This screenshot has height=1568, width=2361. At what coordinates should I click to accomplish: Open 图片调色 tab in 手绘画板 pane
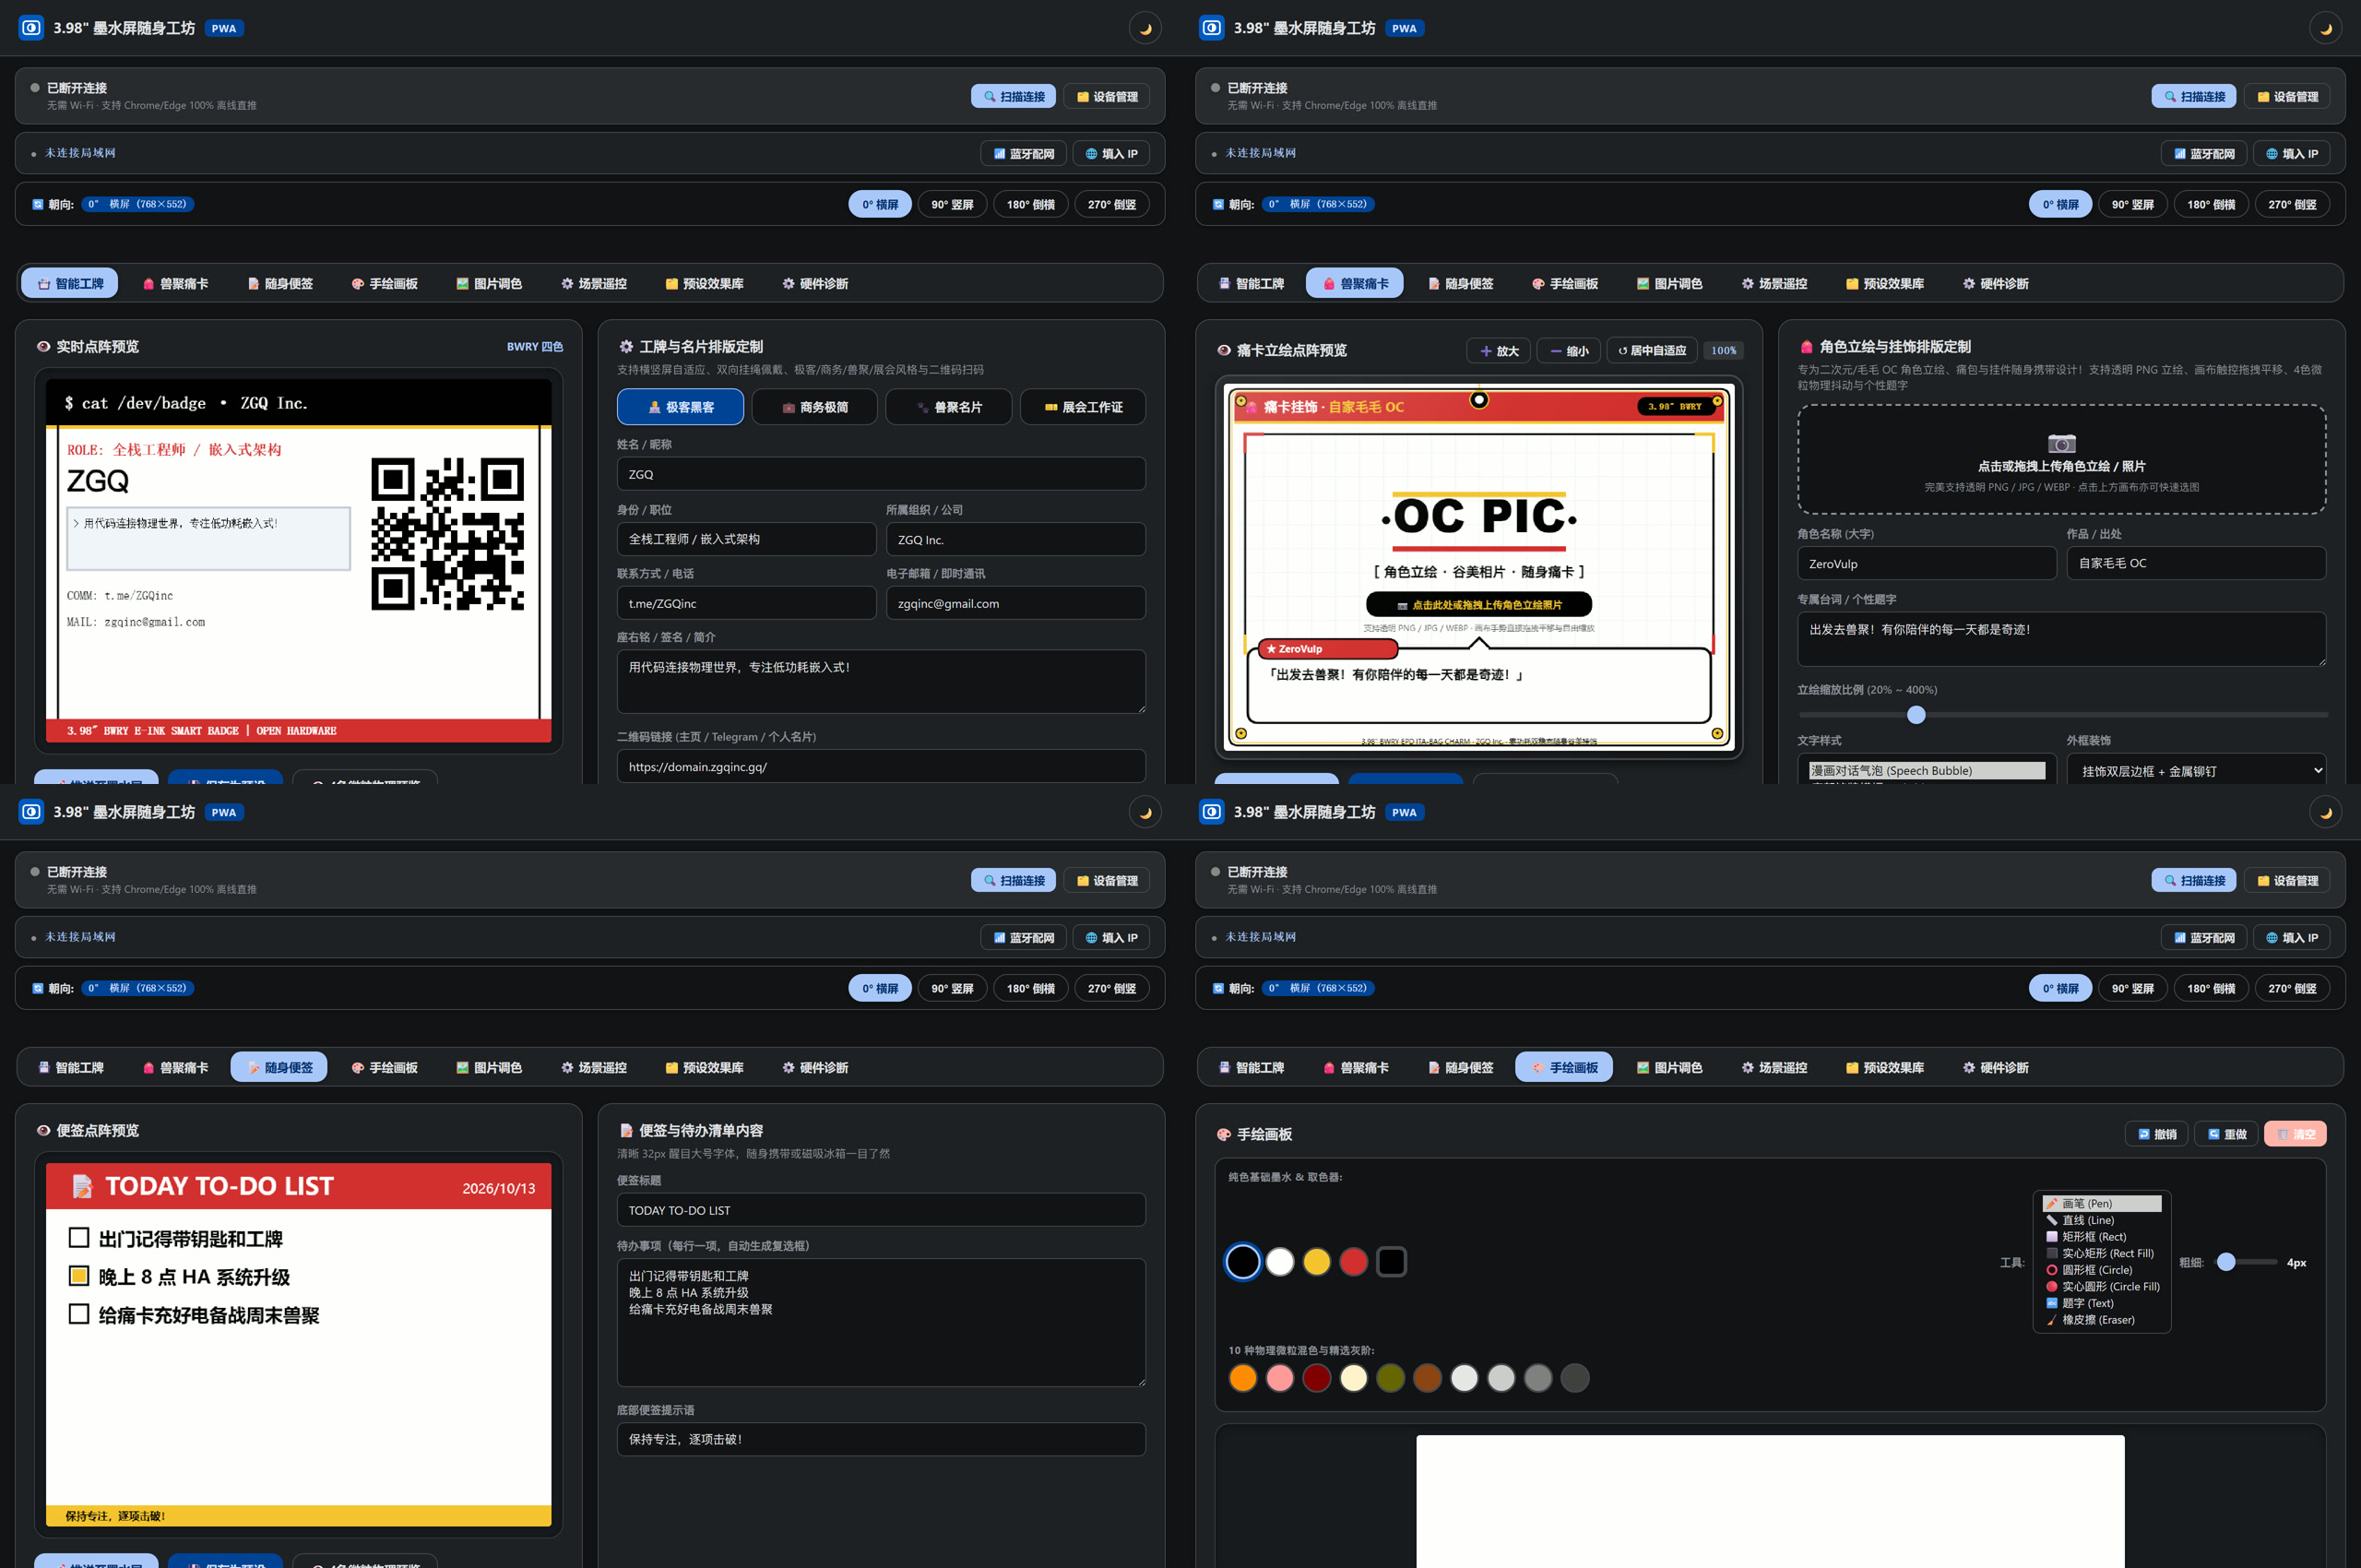[1669, 1068]
